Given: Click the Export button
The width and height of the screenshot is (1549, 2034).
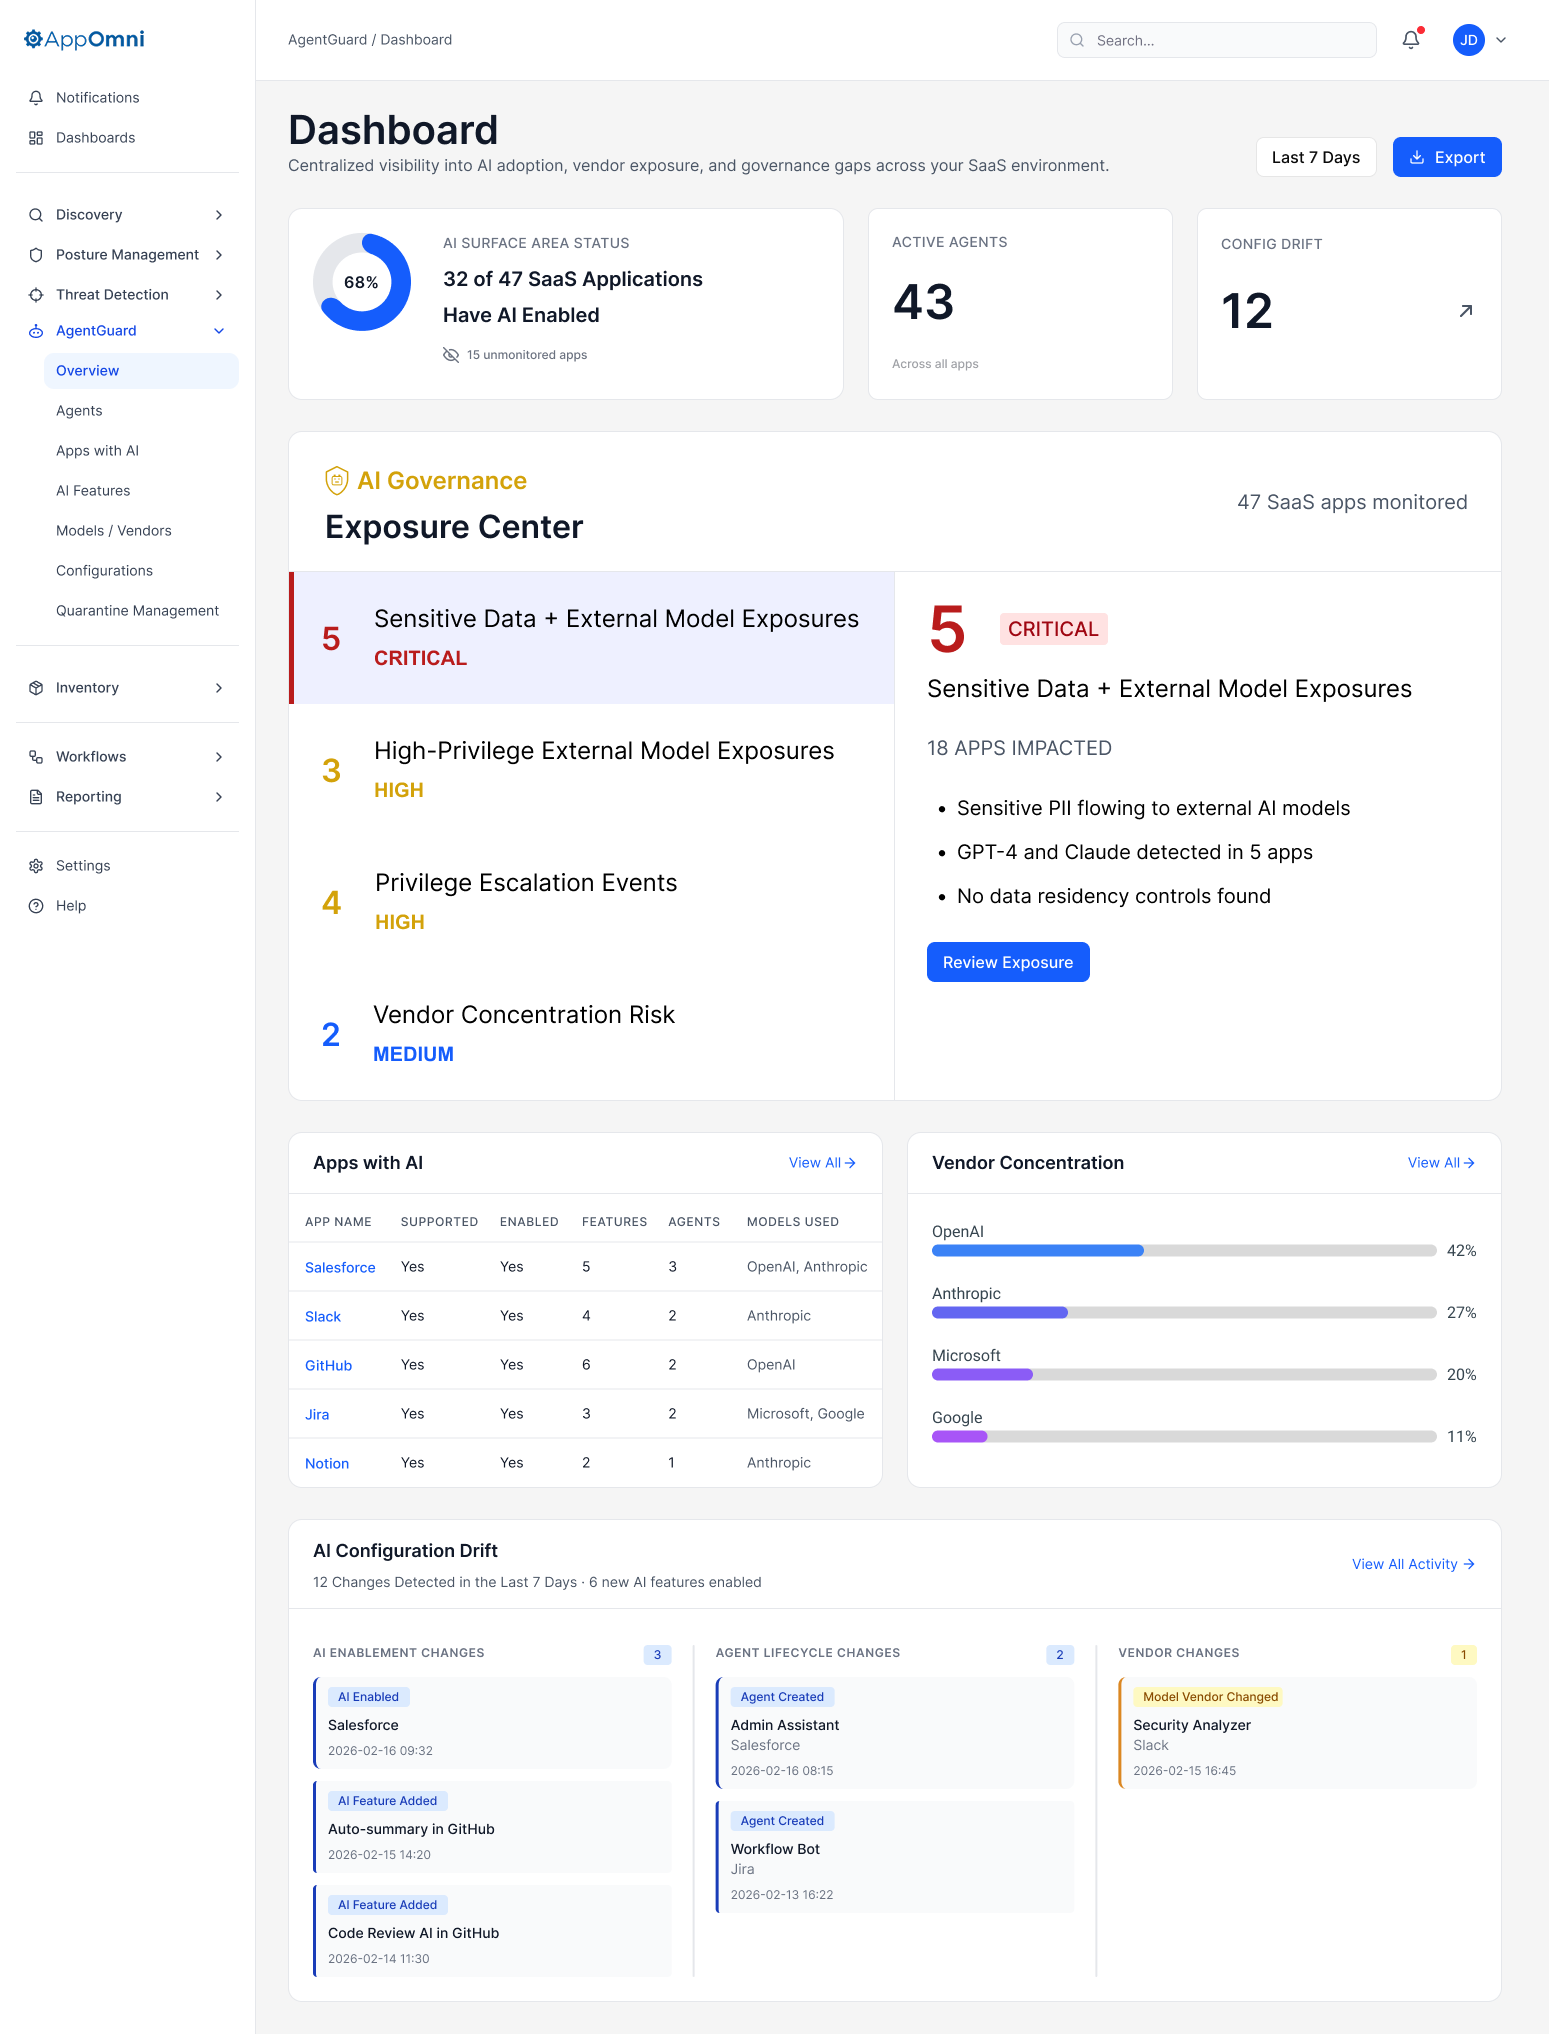Looking at the screenshot, I should (1447, 157).
